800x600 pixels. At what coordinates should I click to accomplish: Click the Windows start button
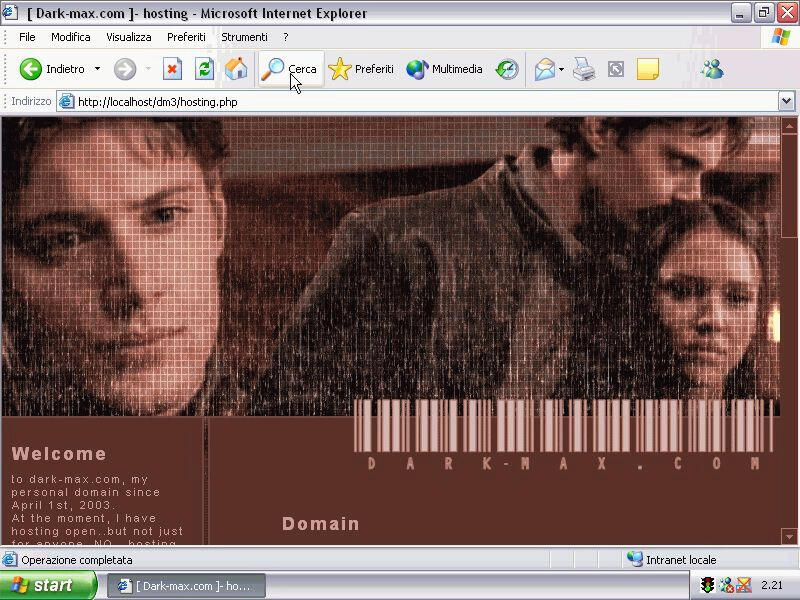coord(48,585)
